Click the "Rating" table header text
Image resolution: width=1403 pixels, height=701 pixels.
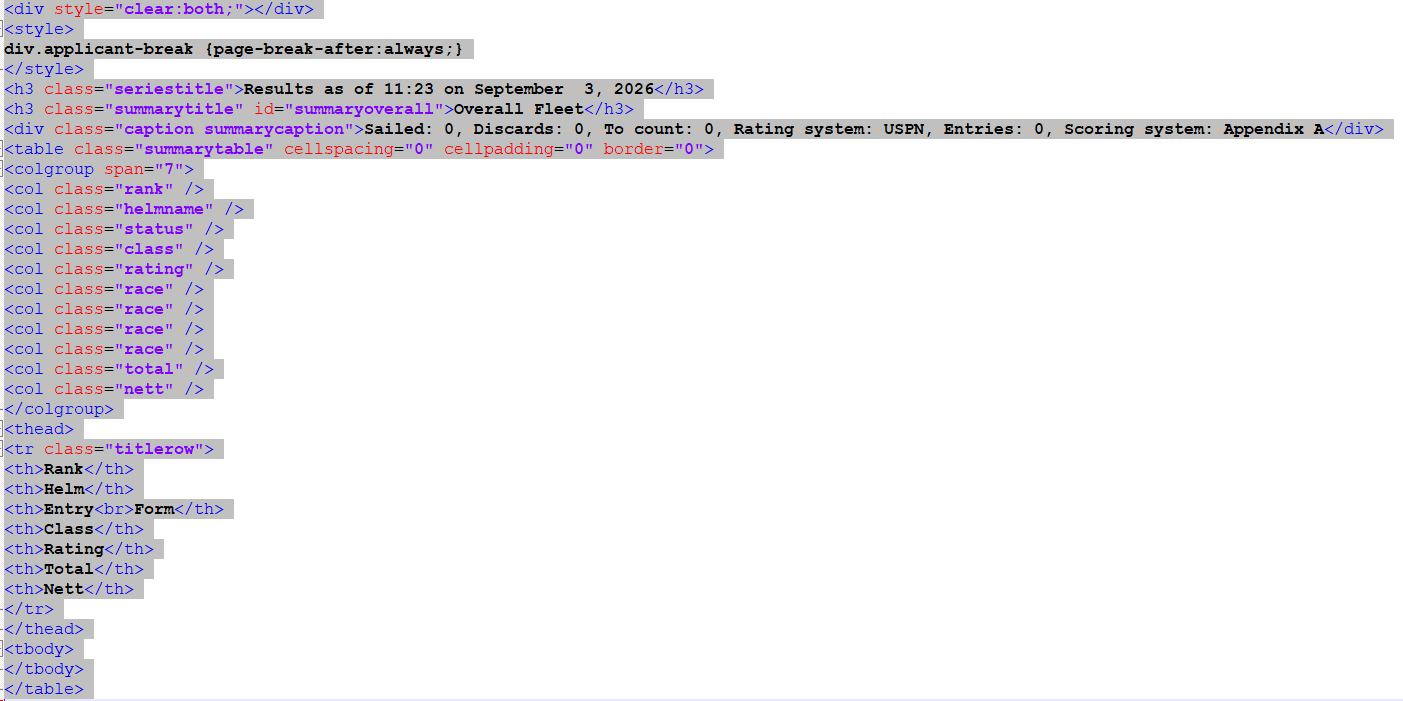click(74, 549)
